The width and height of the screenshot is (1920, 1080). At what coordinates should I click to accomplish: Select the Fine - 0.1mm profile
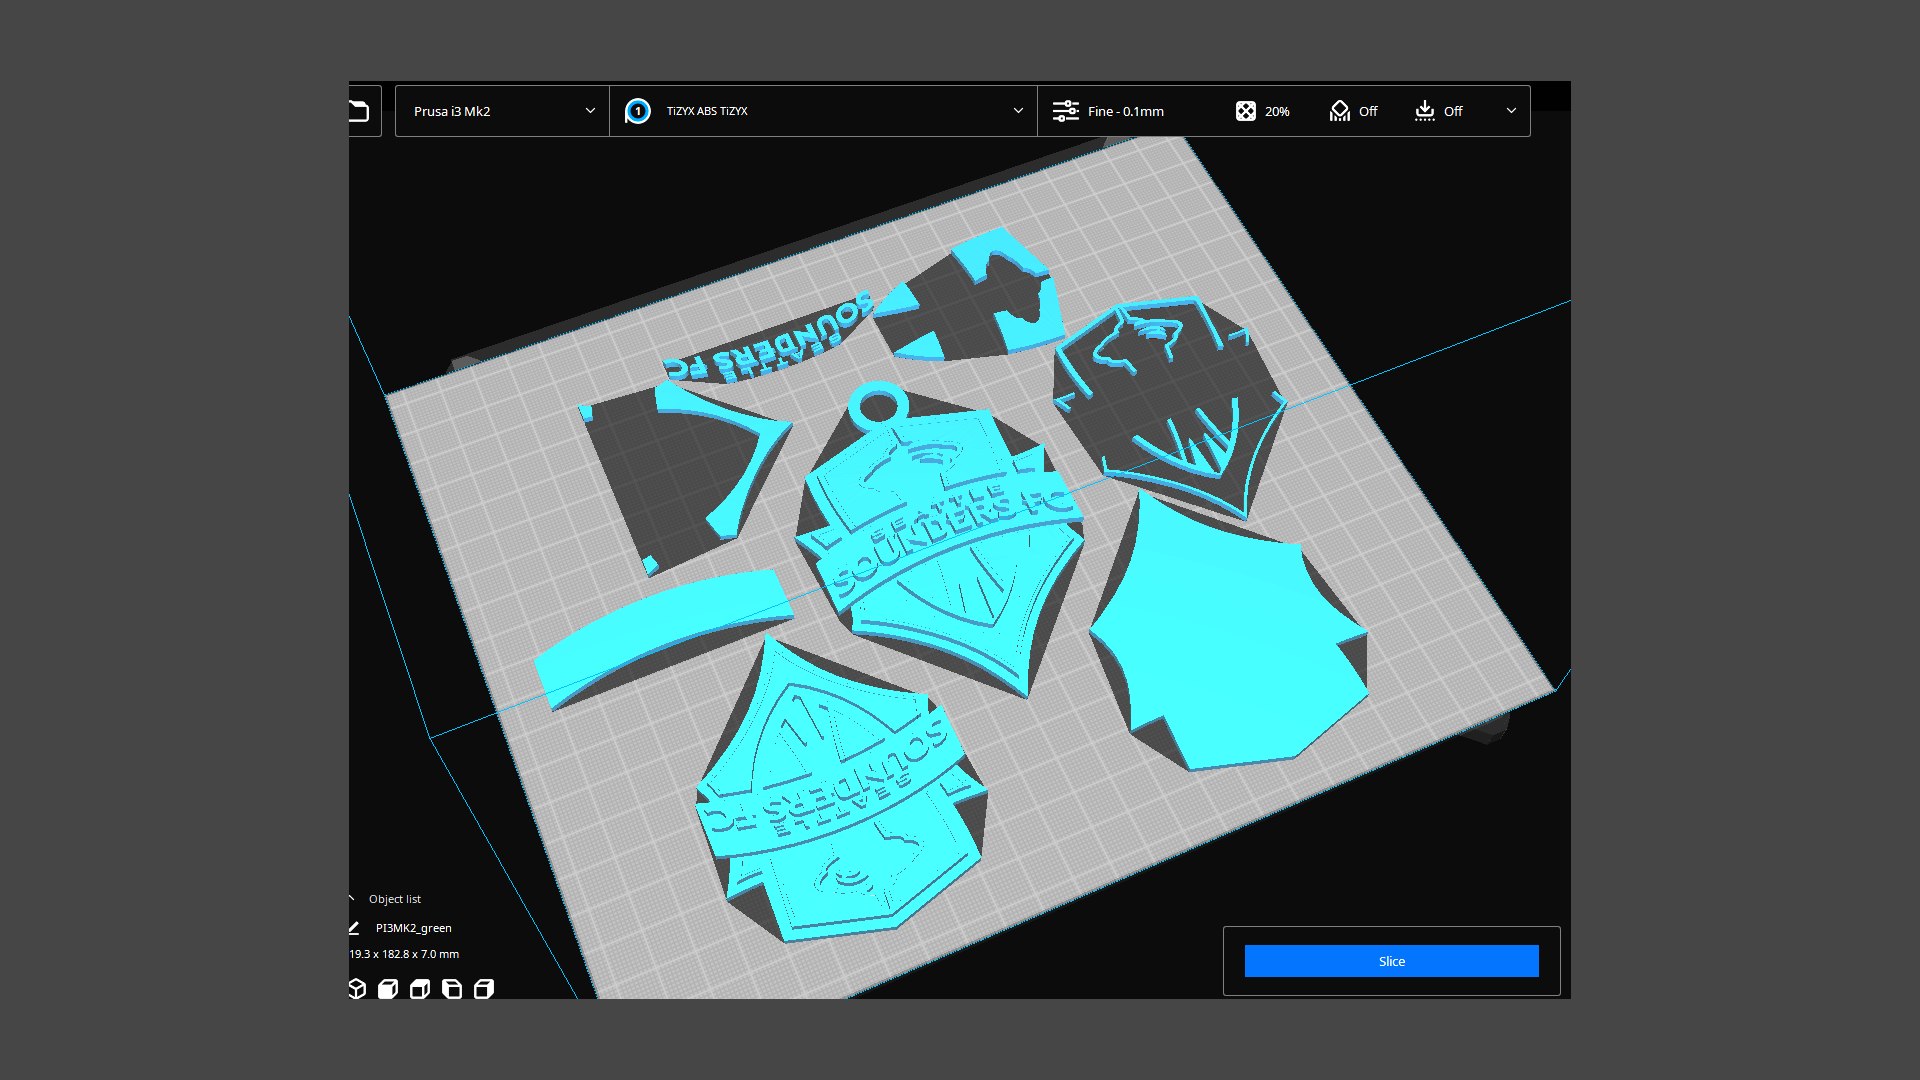[x=1126, y=111]
